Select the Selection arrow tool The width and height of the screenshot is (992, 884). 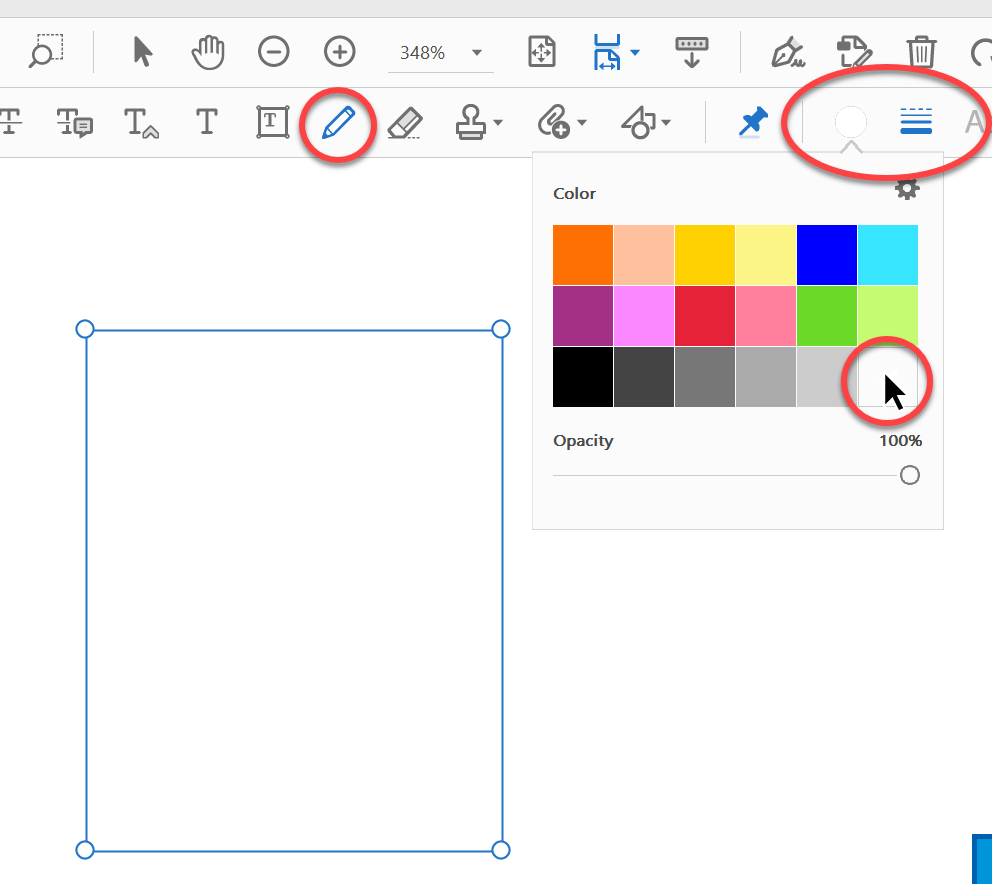(x=141, y=51)
